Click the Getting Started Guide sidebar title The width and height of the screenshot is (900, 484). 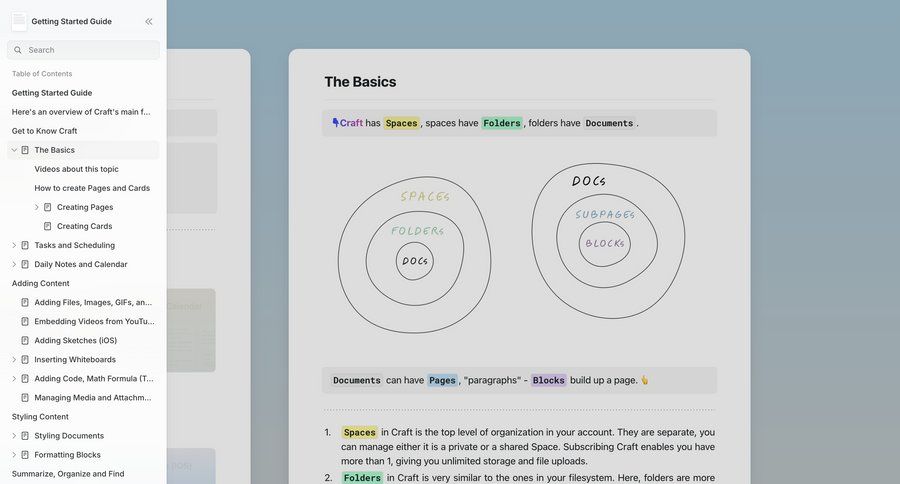click(x=72, y=21)
